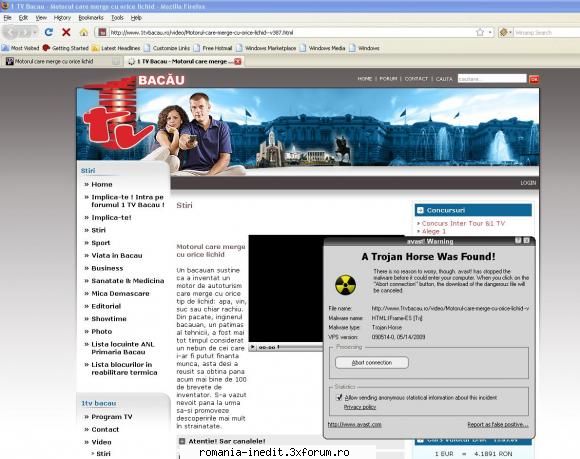This screenshot has width=580, height=459.
Task: Close the active 1 TV Bacau tab
Action: click(x=238, y=61)
